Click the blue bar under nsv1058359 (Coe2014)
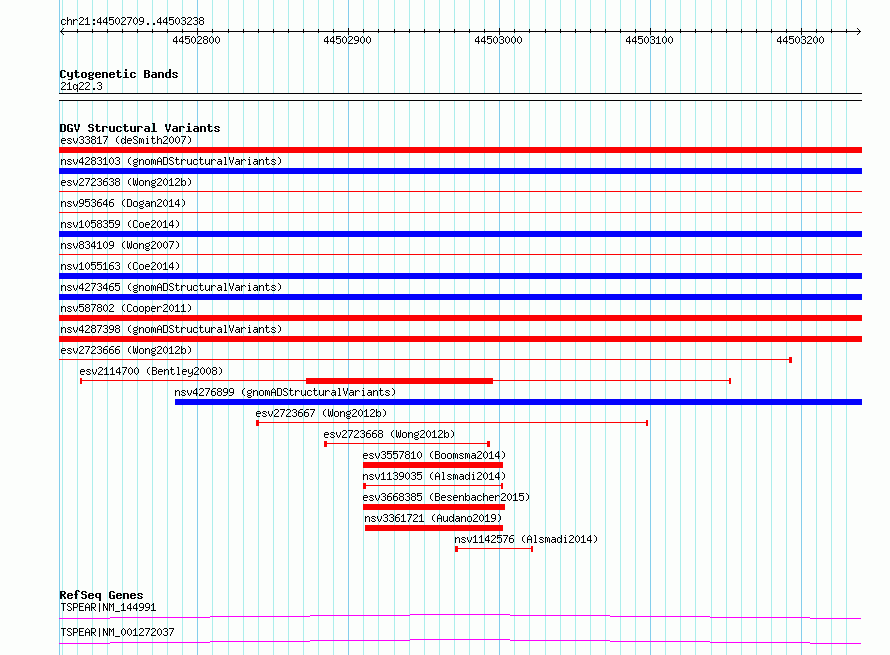The height and width of the screenshot is (655, 890). point(460,234)
